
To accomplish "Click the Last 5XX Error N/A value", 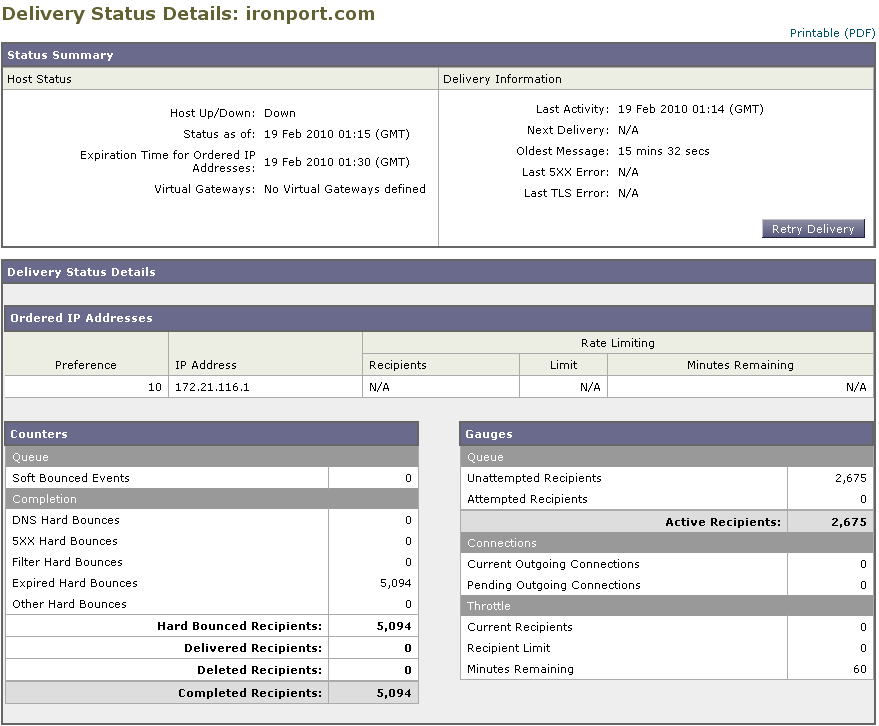I will point(628,172).
